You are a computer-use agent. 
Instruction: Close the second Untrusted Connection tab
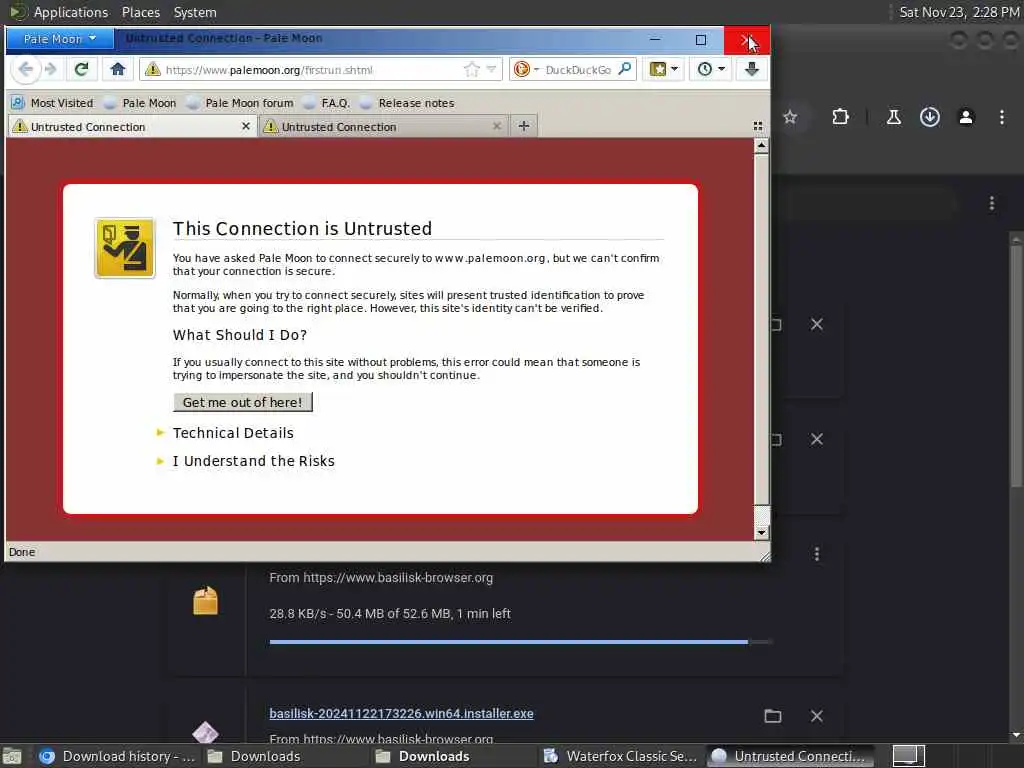click(497, 126)
